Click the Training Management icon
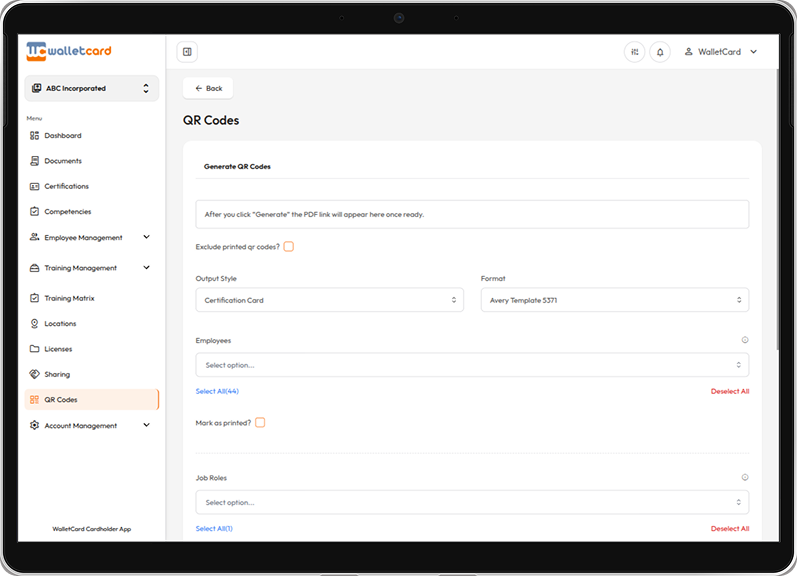This screenshot has width=797, height=576. coord(34,268)
